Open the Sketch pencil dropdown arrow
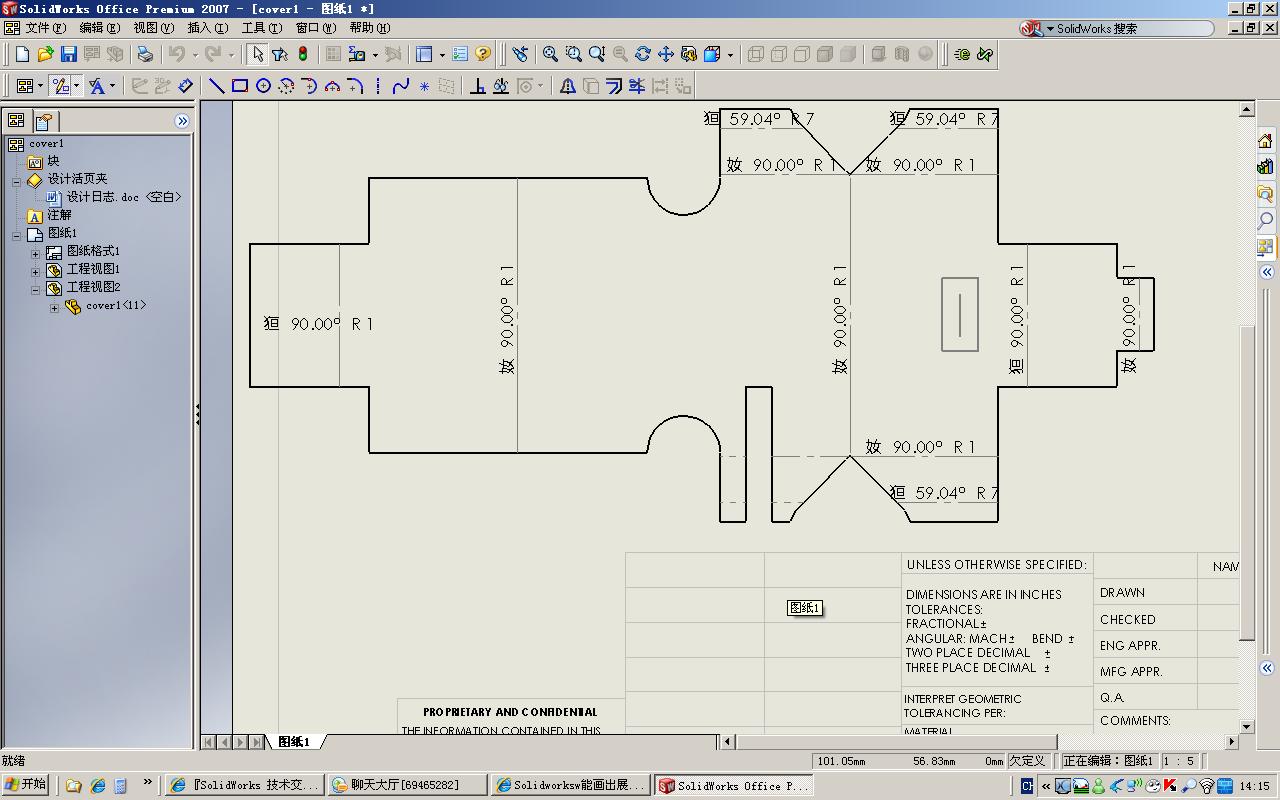The width and height of the screenshot is (1280, 800). click(x=76, y=87)
